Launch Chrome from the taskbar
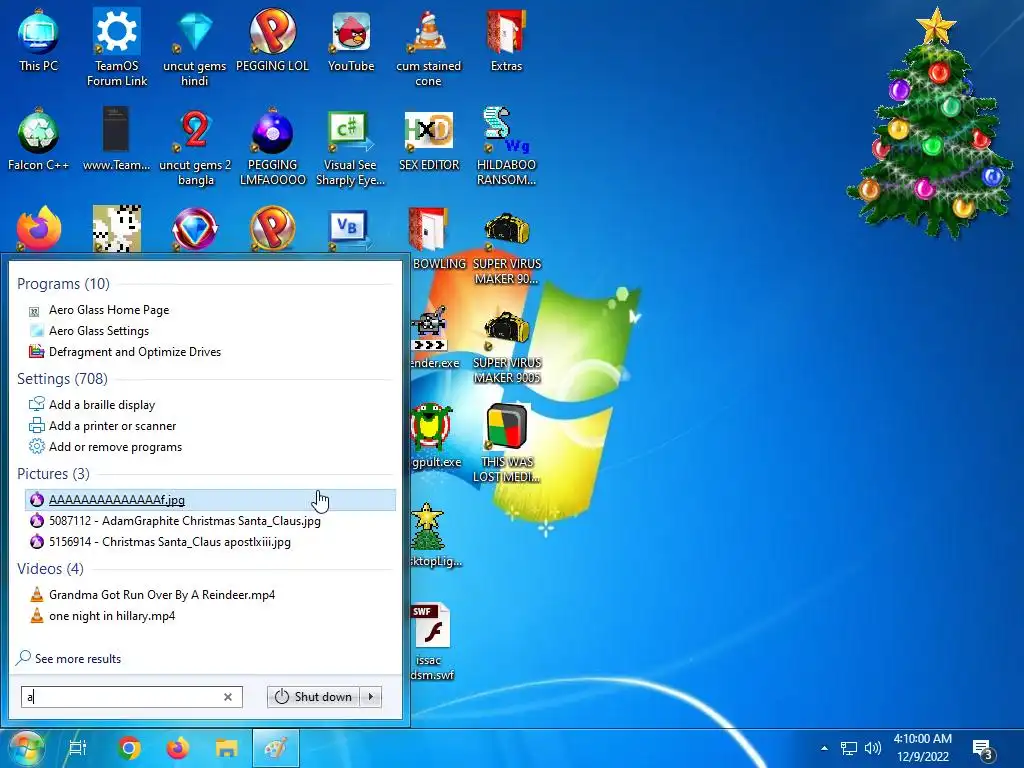This screenshot has width=1024, height=768. [129, 748]
